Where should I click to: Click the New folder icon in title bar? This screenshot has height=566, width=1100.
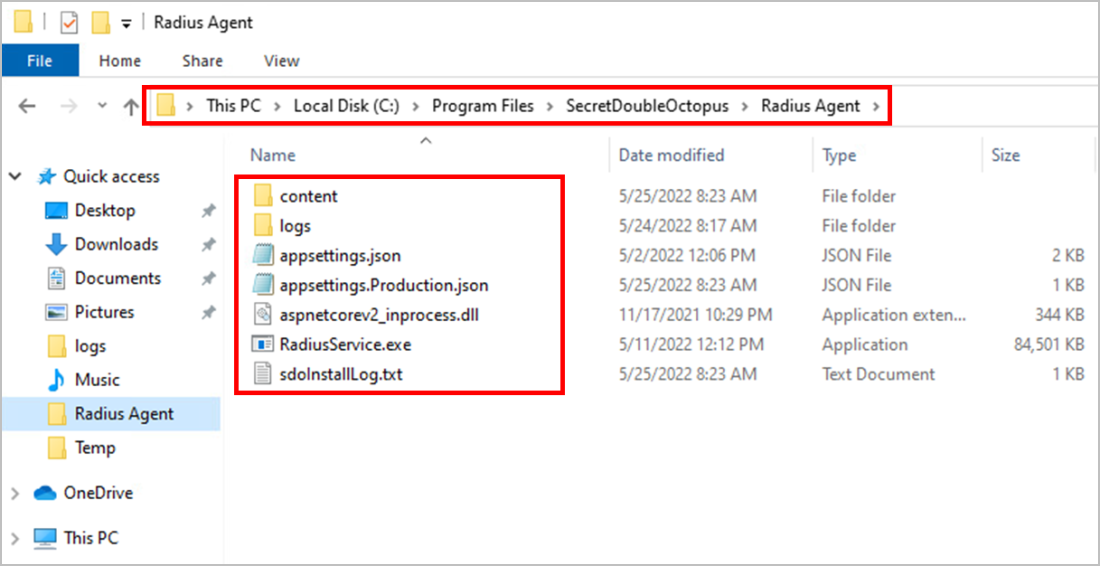coord(102,24)
